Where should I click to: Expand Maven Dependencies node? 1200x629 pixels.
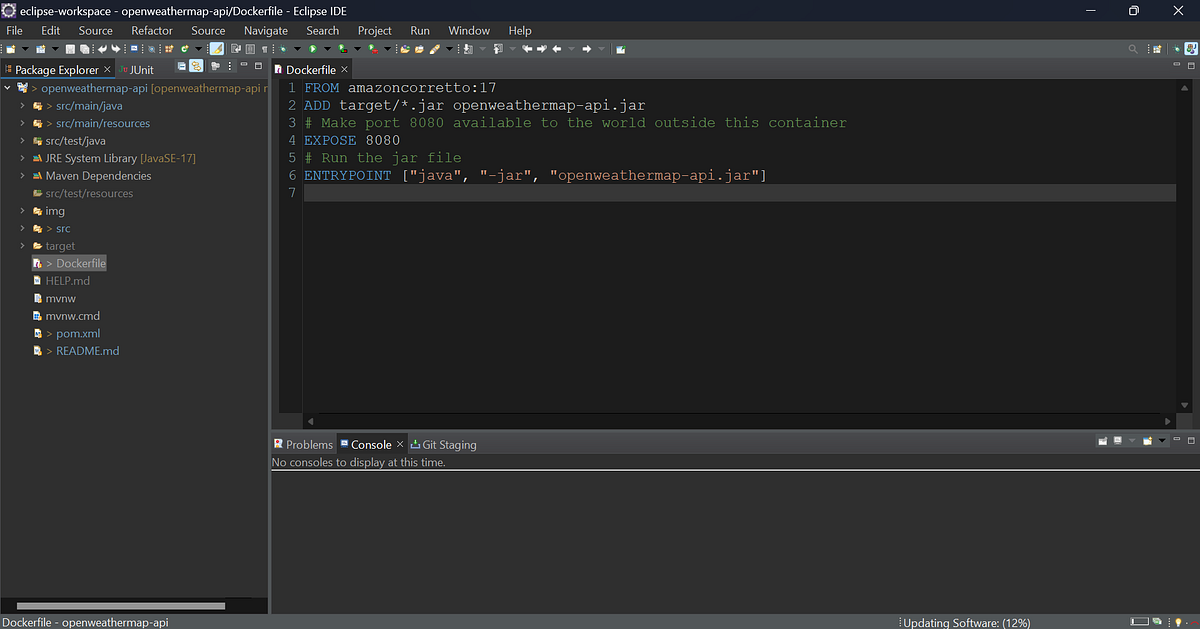22,175
